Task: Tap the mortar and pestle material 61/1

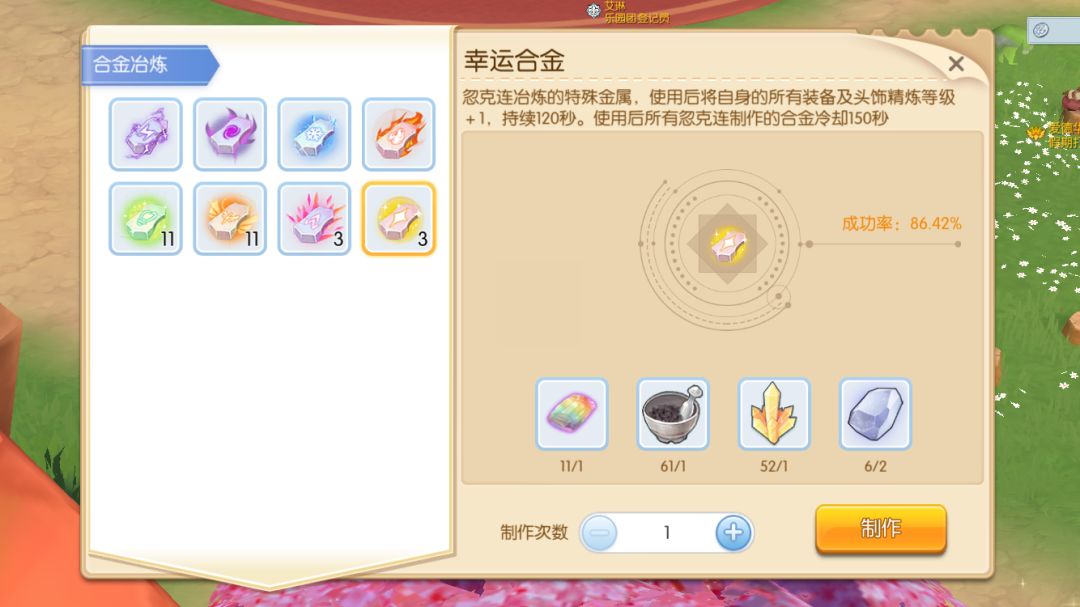Action: click(x=673, y=414)
